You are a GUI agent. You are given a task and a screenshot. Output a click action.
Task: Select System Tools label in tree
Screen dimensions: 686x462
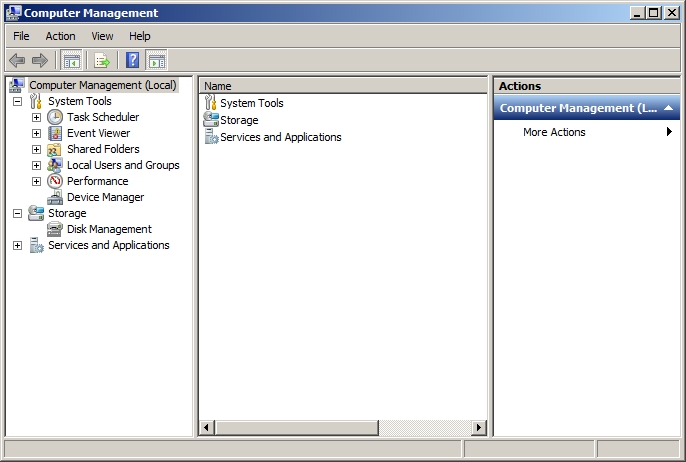coord(80,101)
